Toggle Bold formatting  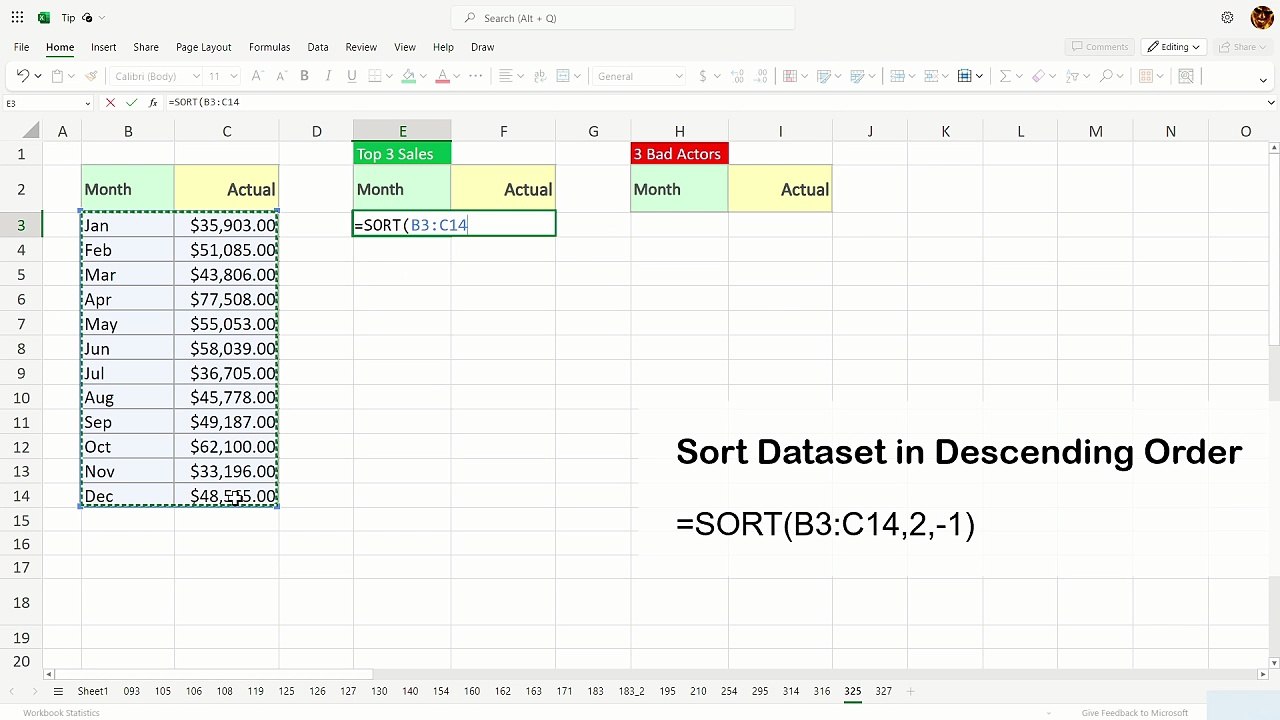click(304, 76)
